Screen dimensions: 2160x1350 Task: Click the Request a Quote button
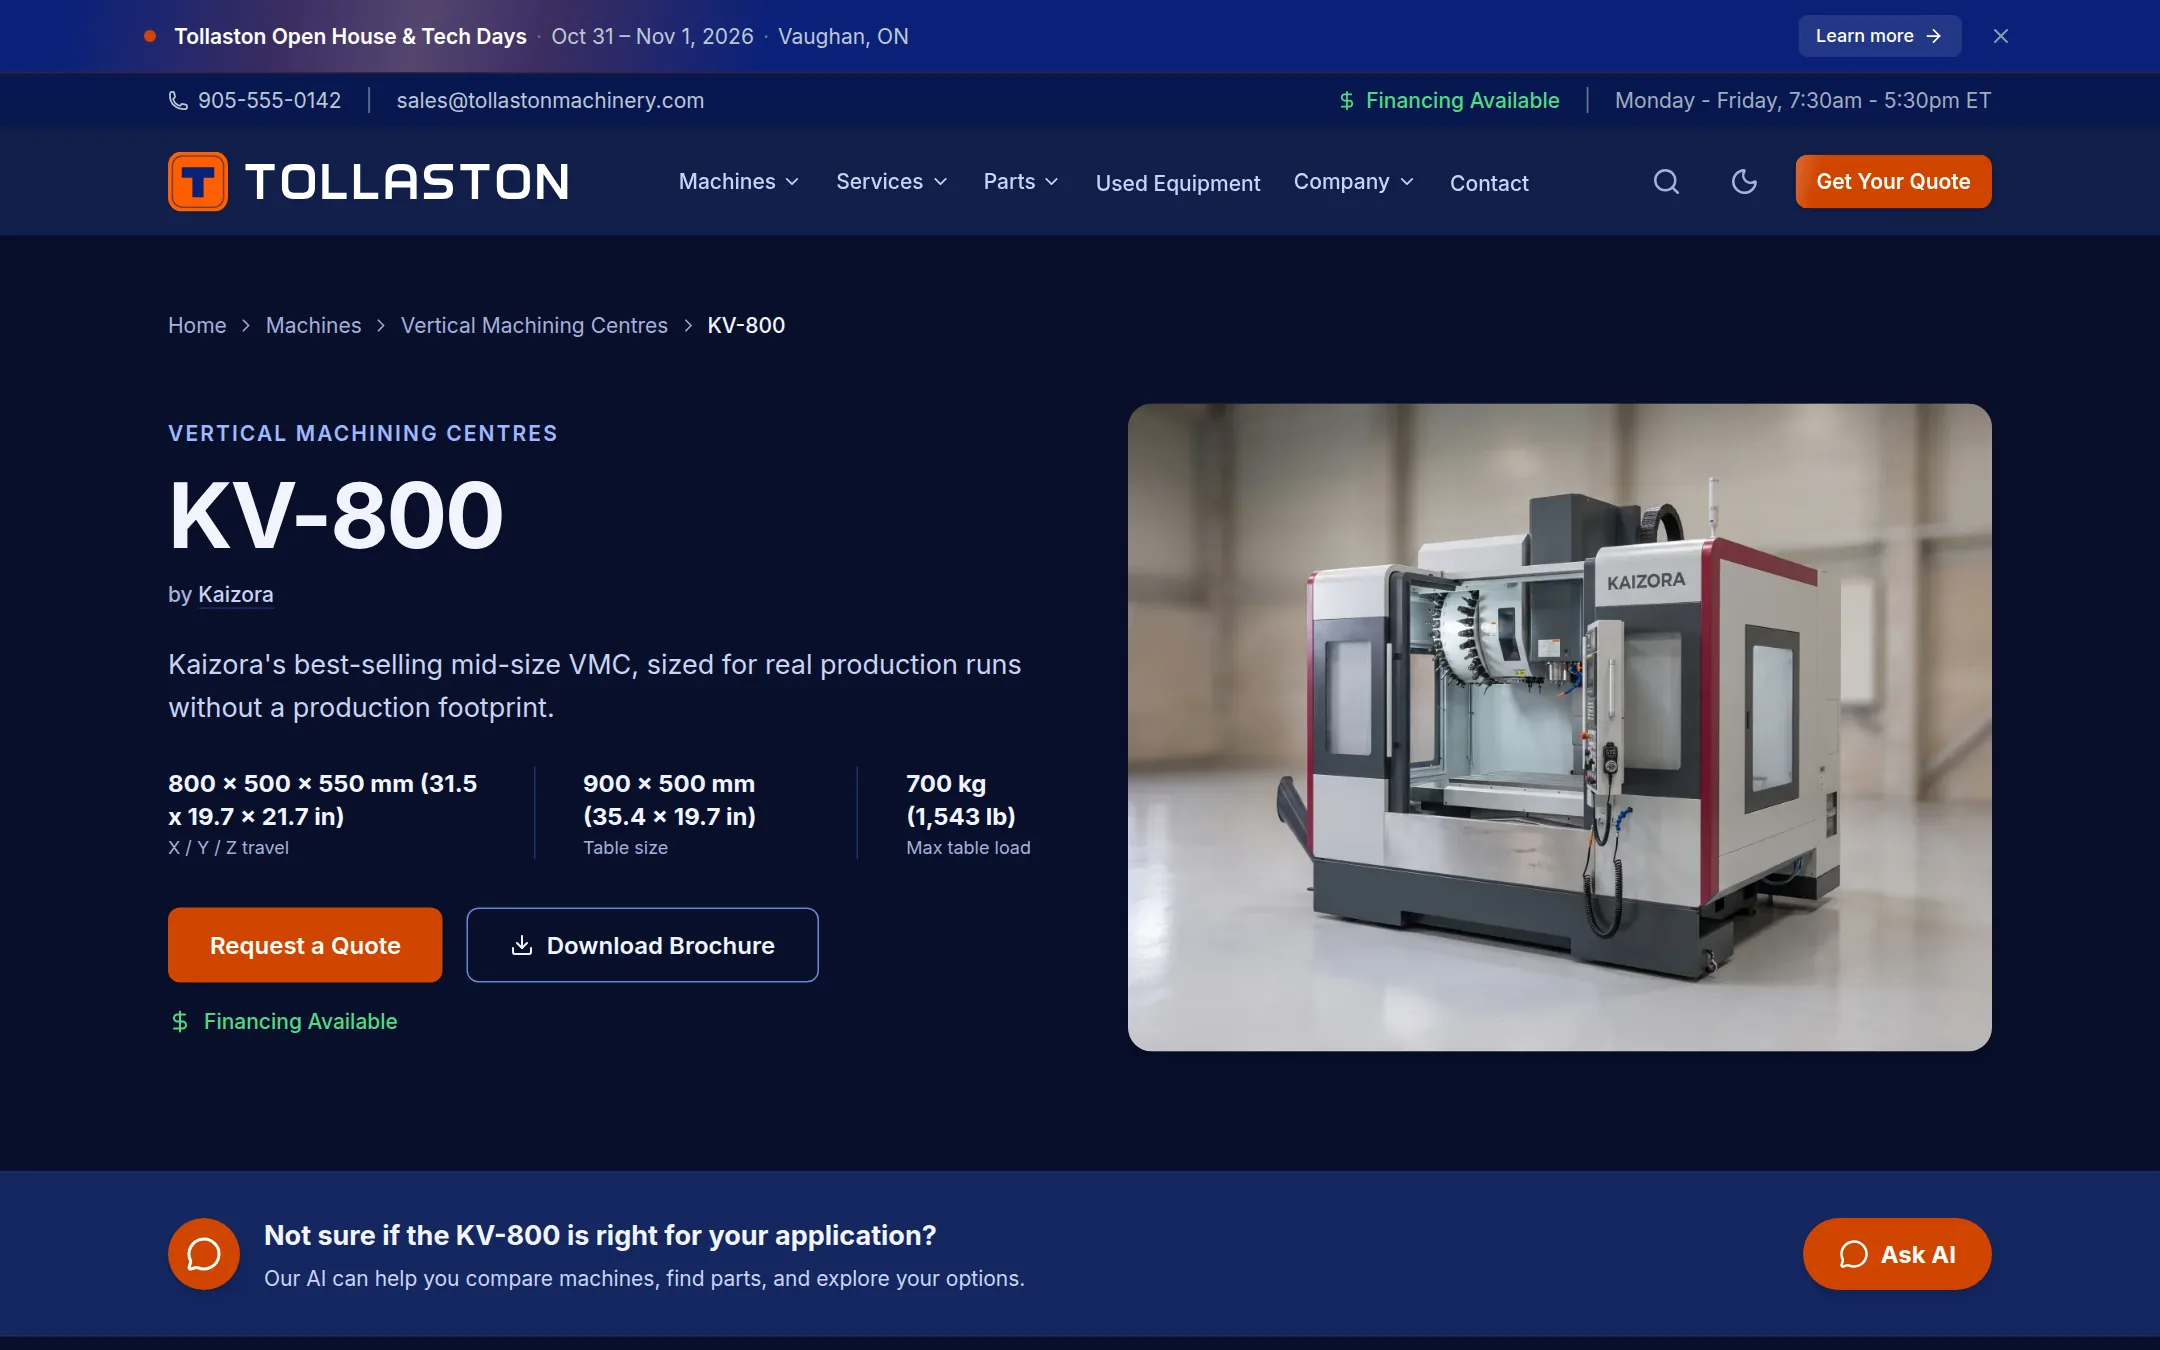305,945
